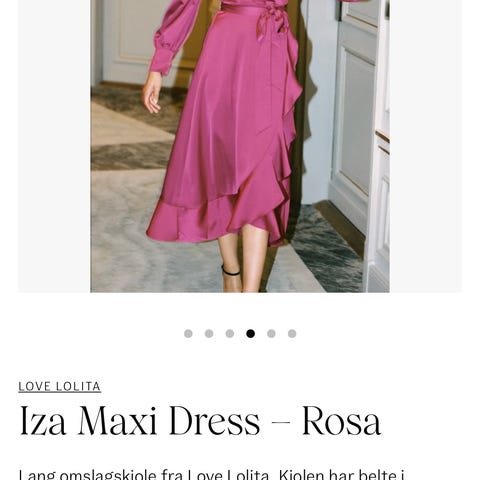Click the active fourth carousel dot

(x=251, y=334)
